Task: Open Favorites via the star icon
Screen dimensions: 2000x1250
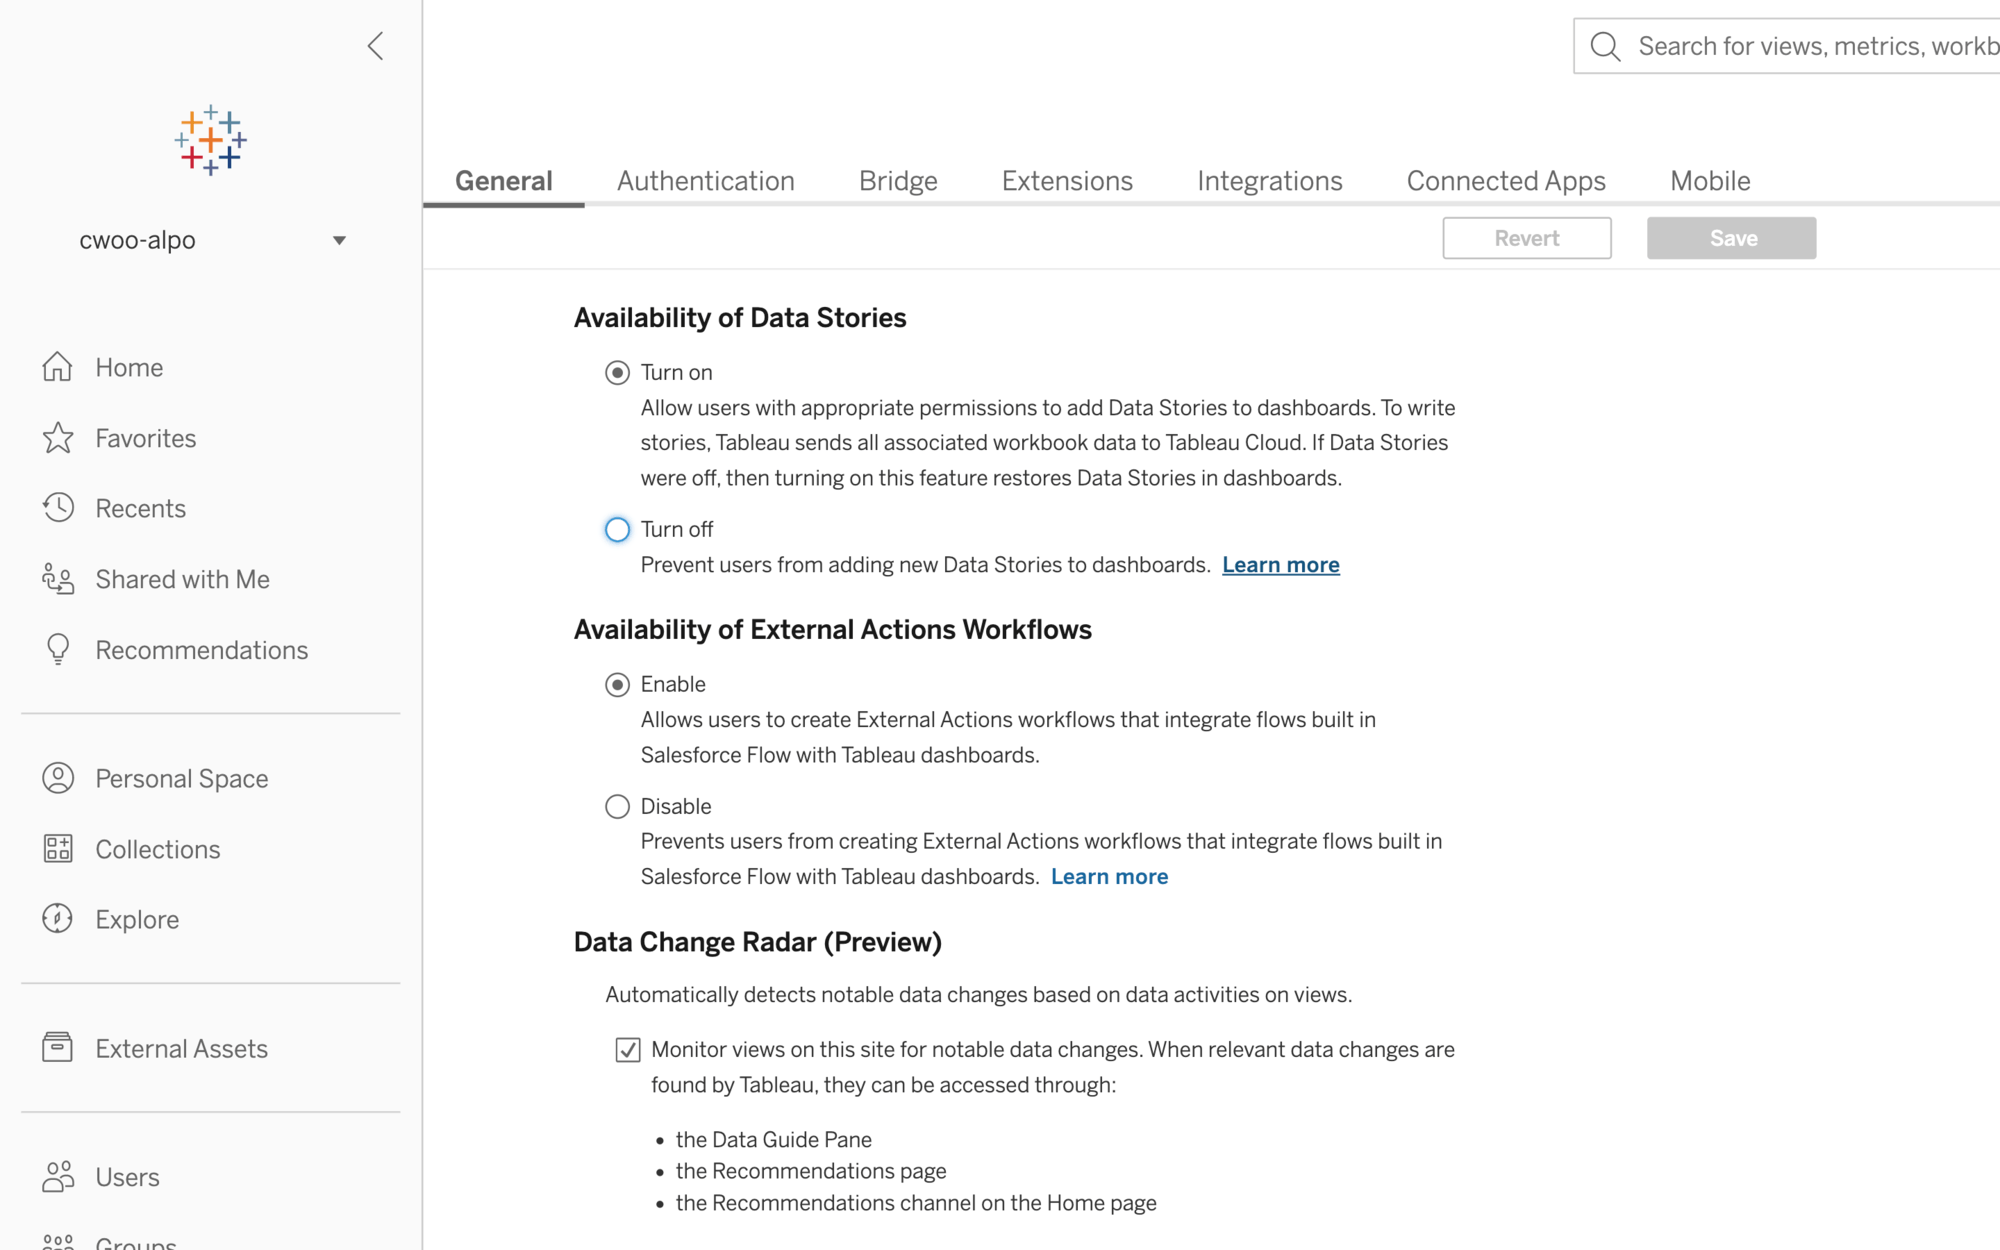Action: click(58, 438)
